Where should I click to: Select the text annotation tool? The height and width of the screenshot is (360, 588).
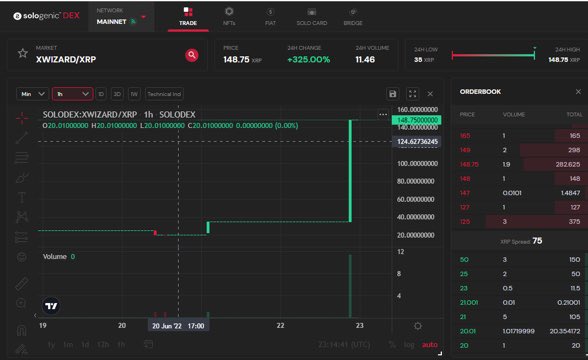tap(22, 197)
